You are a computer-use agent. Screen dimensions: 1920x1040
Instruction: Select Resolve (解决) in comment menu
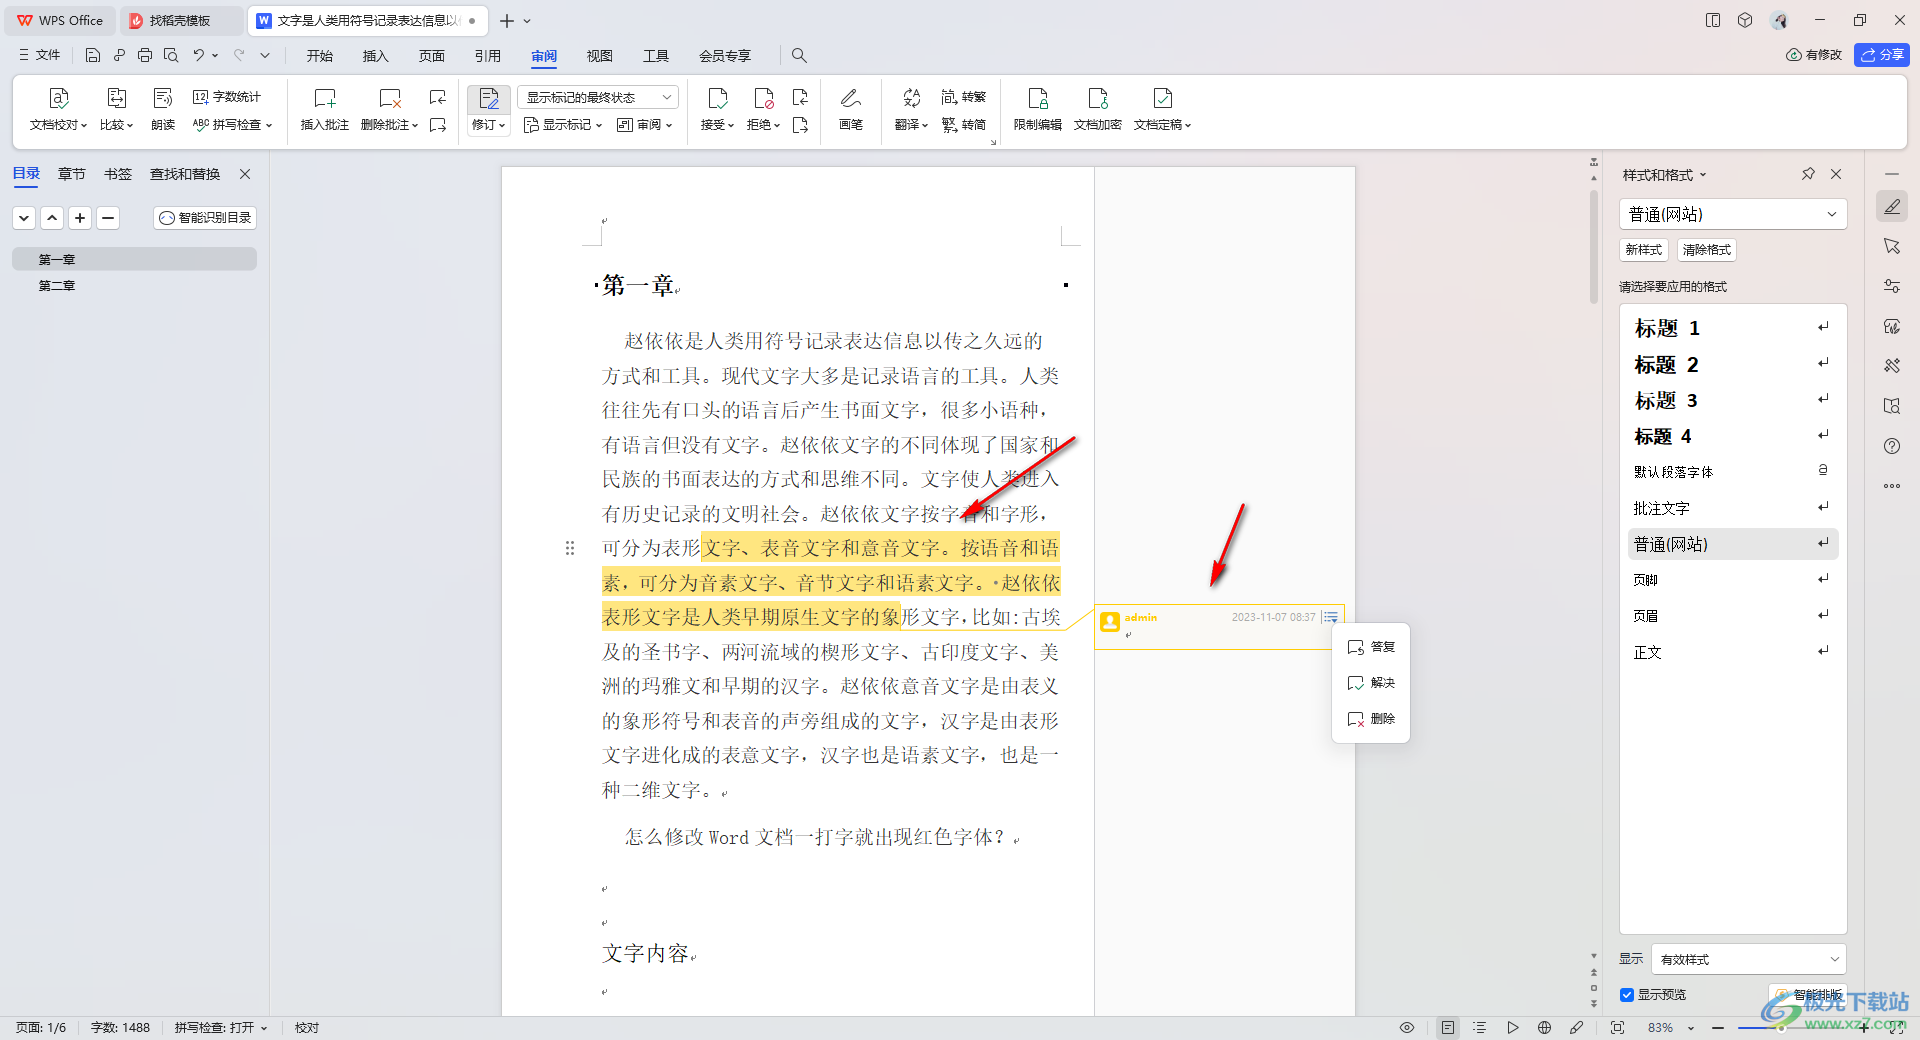click(x=1371, y=683)
